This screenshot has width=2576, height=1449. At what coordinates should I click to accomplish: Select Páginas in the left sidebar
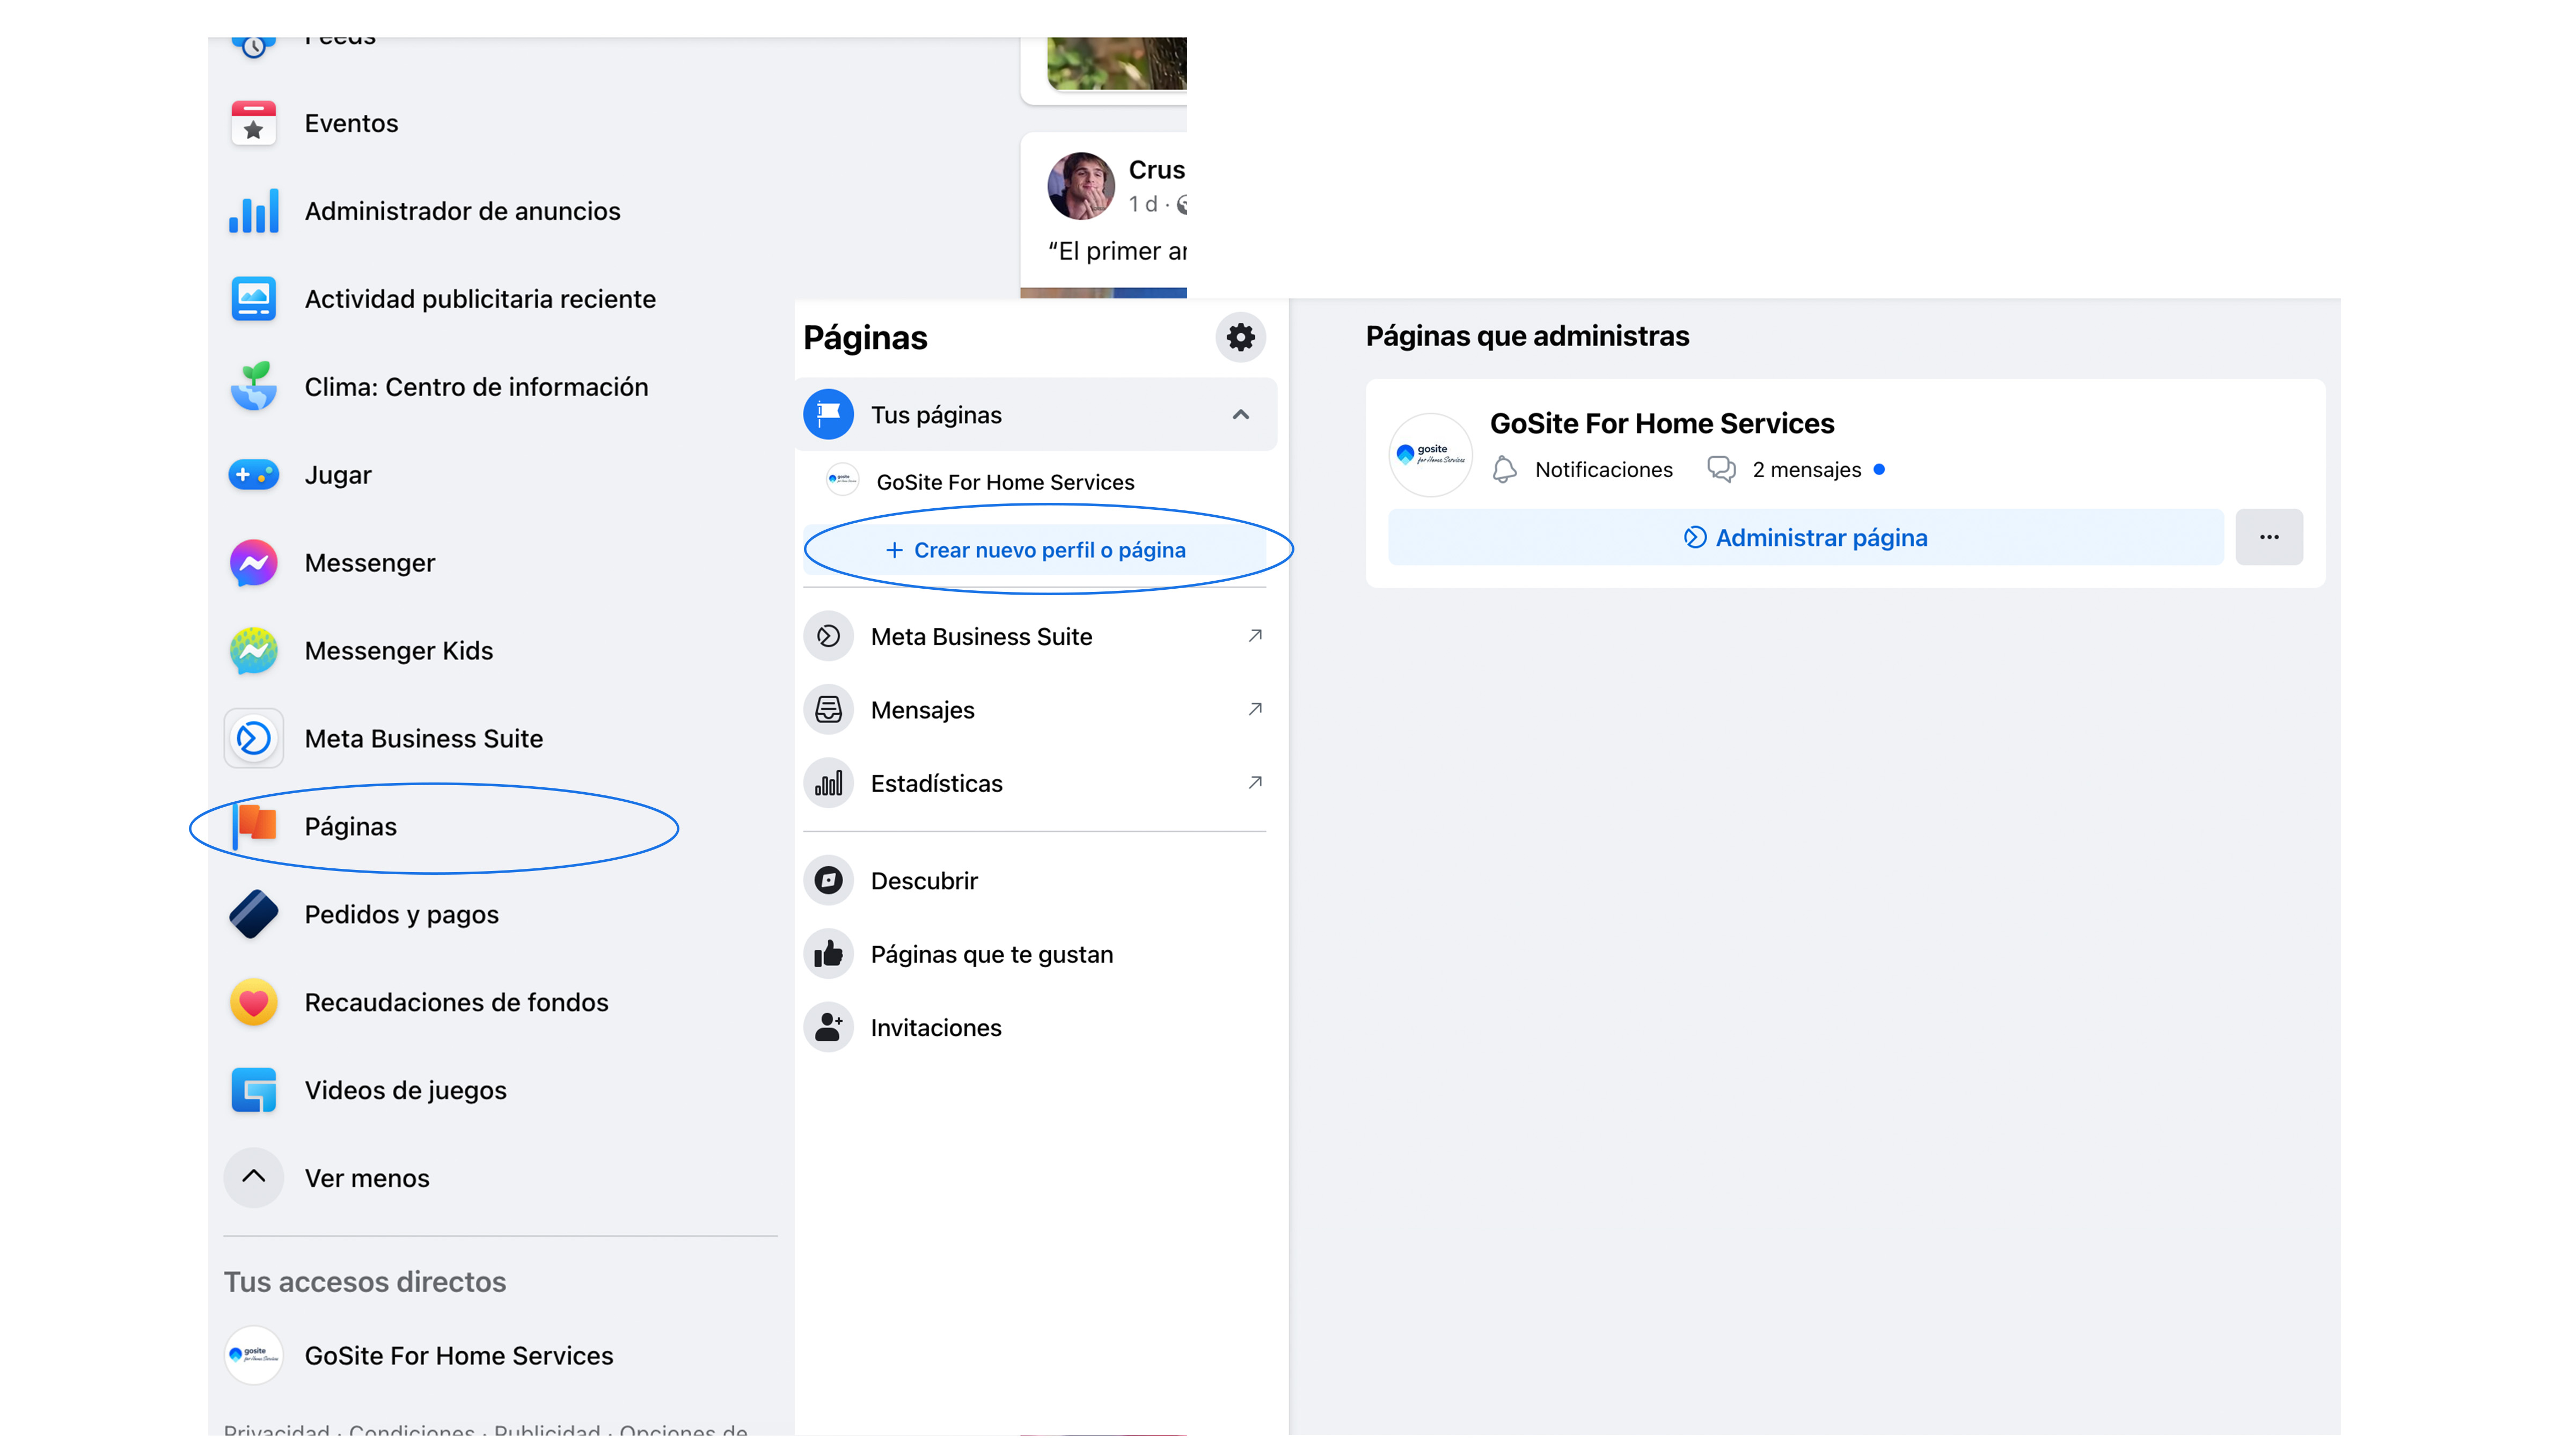pyautogui.click(x=350, y=827)
